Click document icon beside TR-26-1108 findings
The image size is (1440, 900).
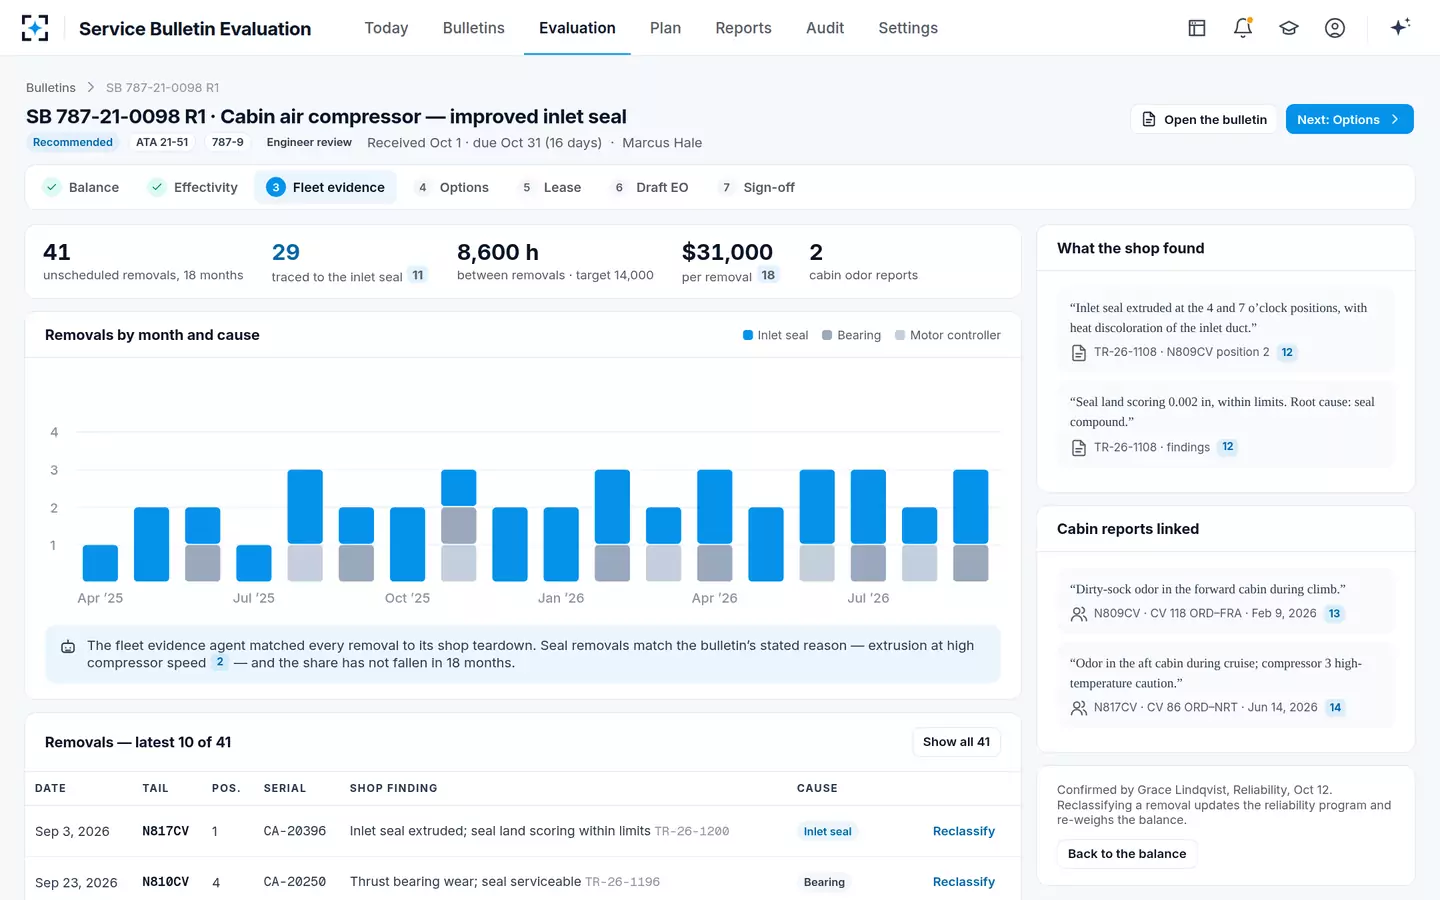[1079, 448]
